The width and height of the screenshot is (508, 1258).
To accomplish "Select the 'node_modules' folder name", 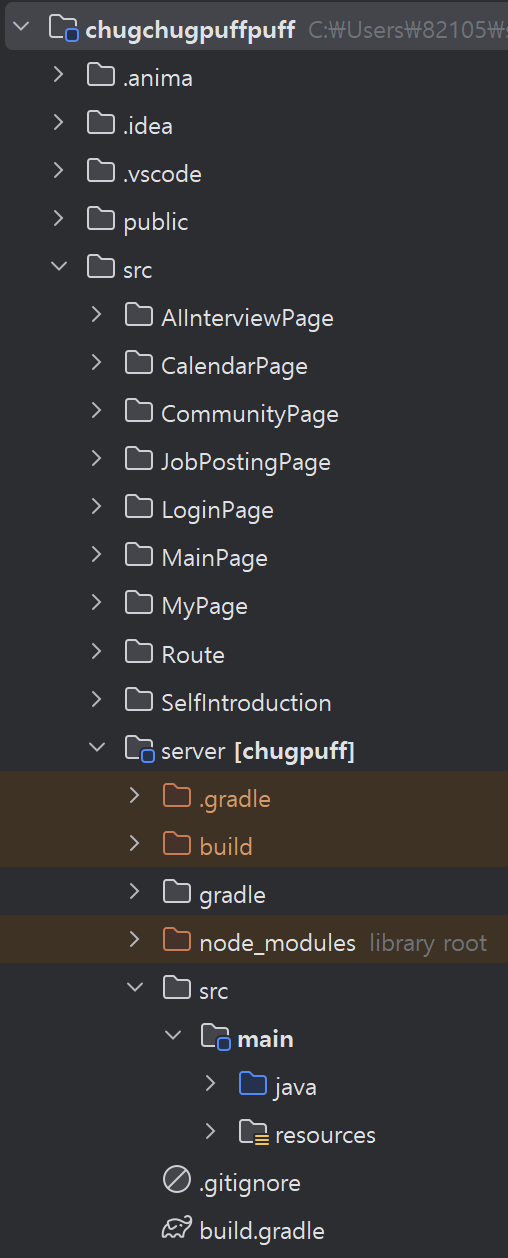I will click(x=278, y=943).
